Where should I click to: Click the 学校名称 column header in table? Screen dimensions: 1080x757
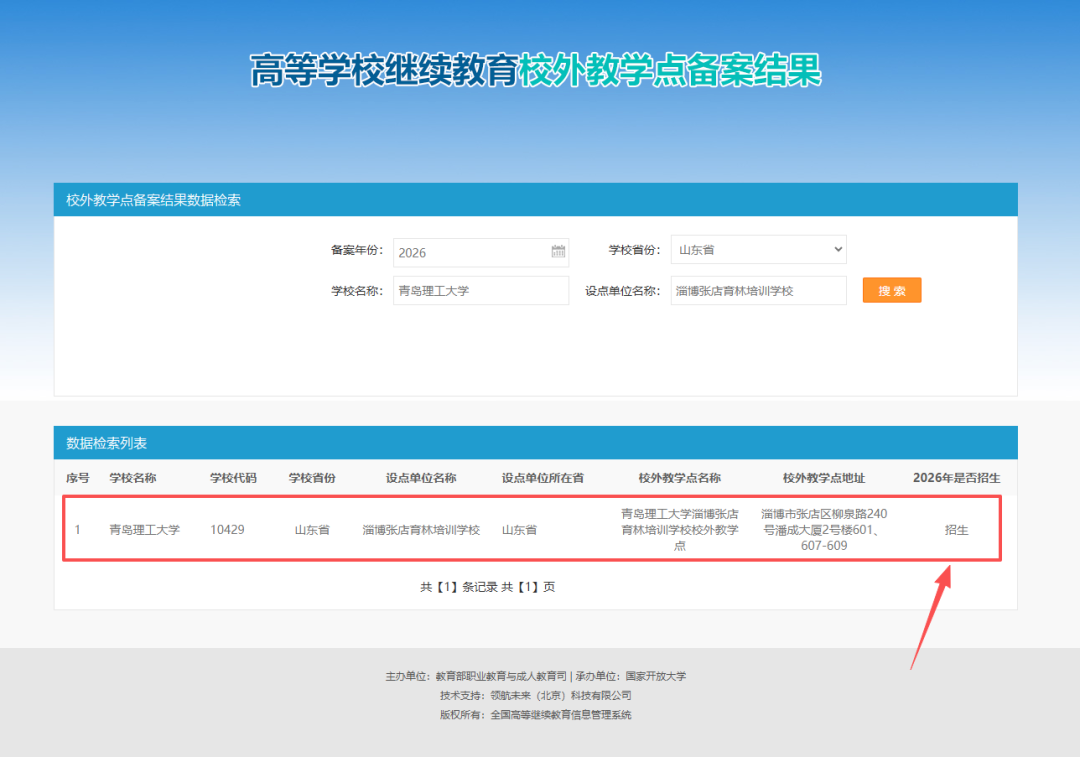pos(133,478)
